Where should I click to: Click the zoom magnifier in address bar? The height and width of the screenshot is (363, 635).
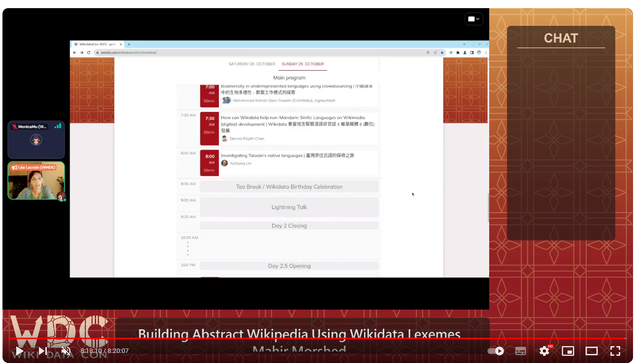pos(428,53)
